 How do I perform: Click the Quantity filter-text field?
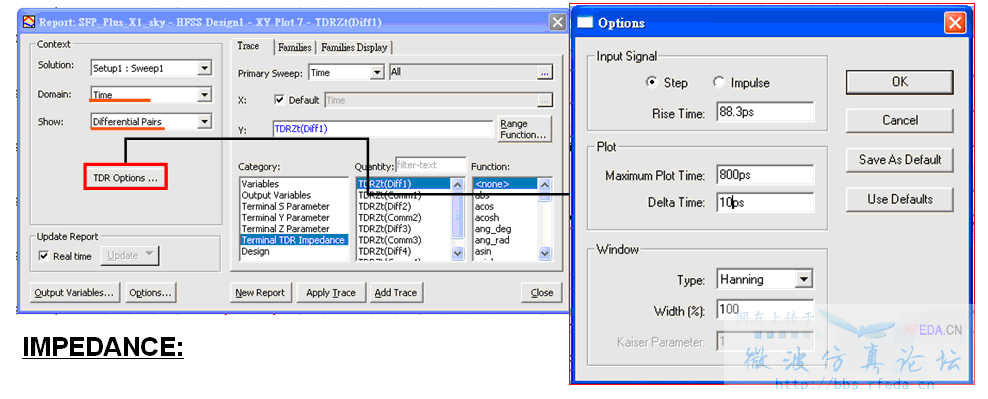[430, 166]
